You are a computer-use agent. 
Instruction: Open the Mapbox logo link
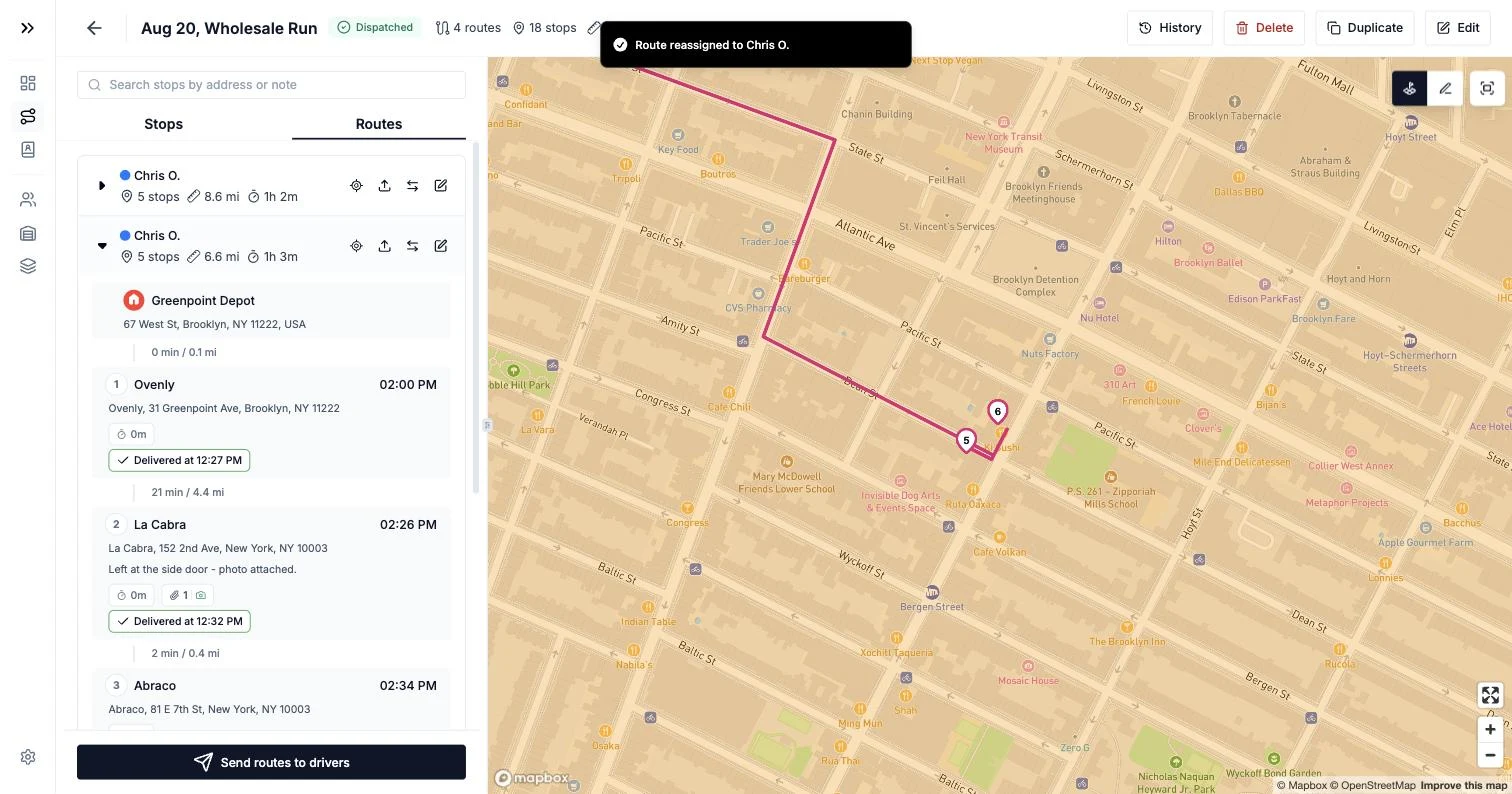click(x=533, y=778)
